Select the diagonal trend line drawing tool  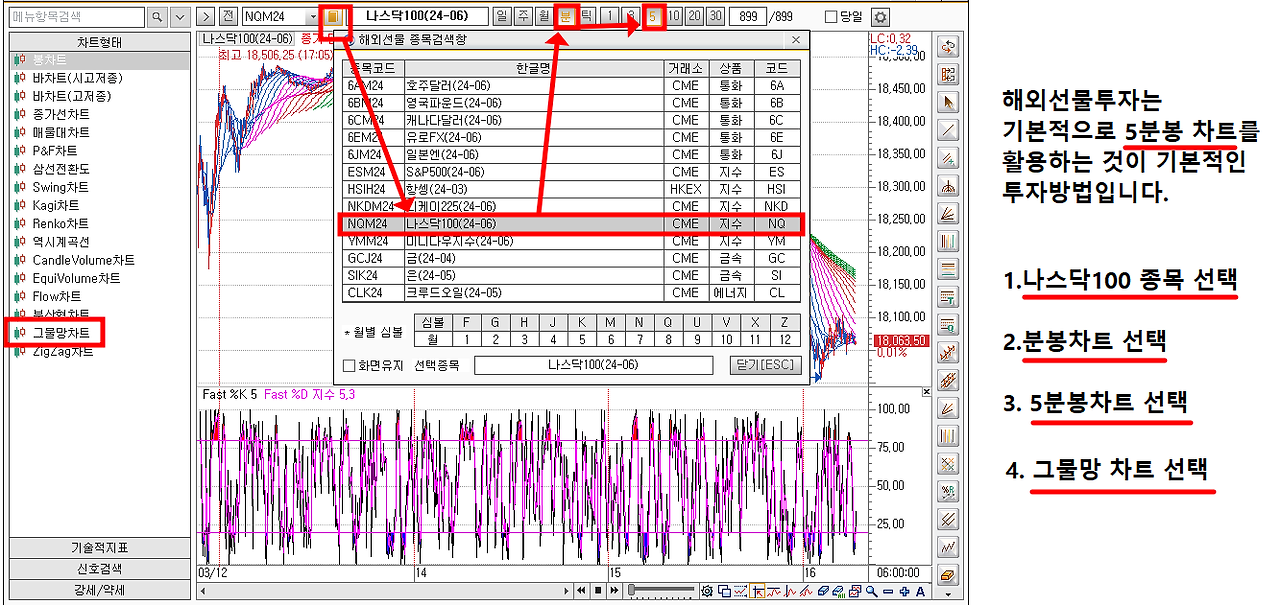[948, 130]
